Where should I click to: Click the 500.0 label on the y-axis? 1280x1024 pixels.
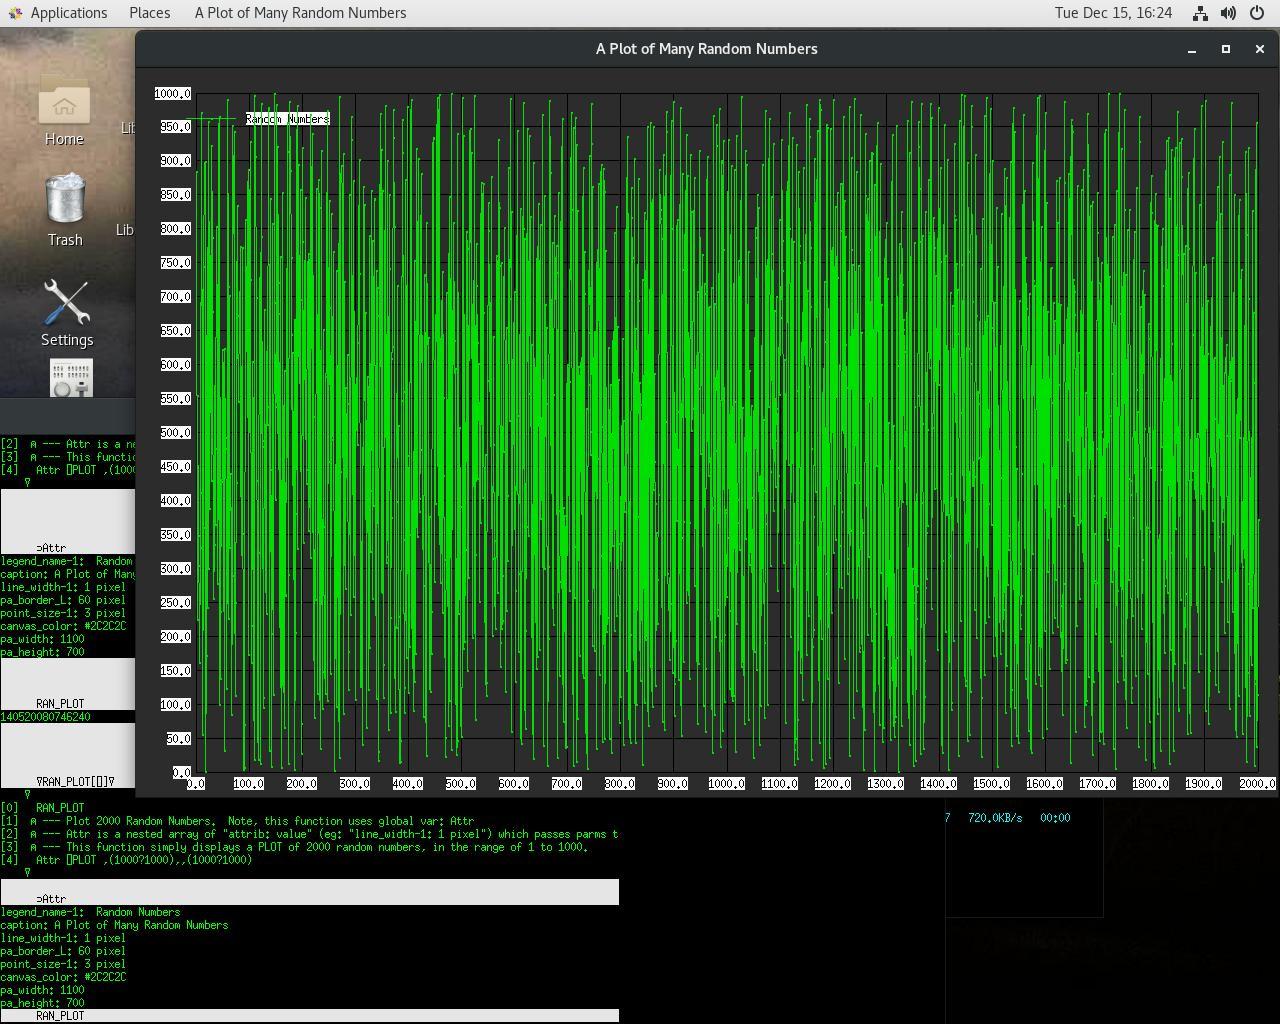(175, 433)
